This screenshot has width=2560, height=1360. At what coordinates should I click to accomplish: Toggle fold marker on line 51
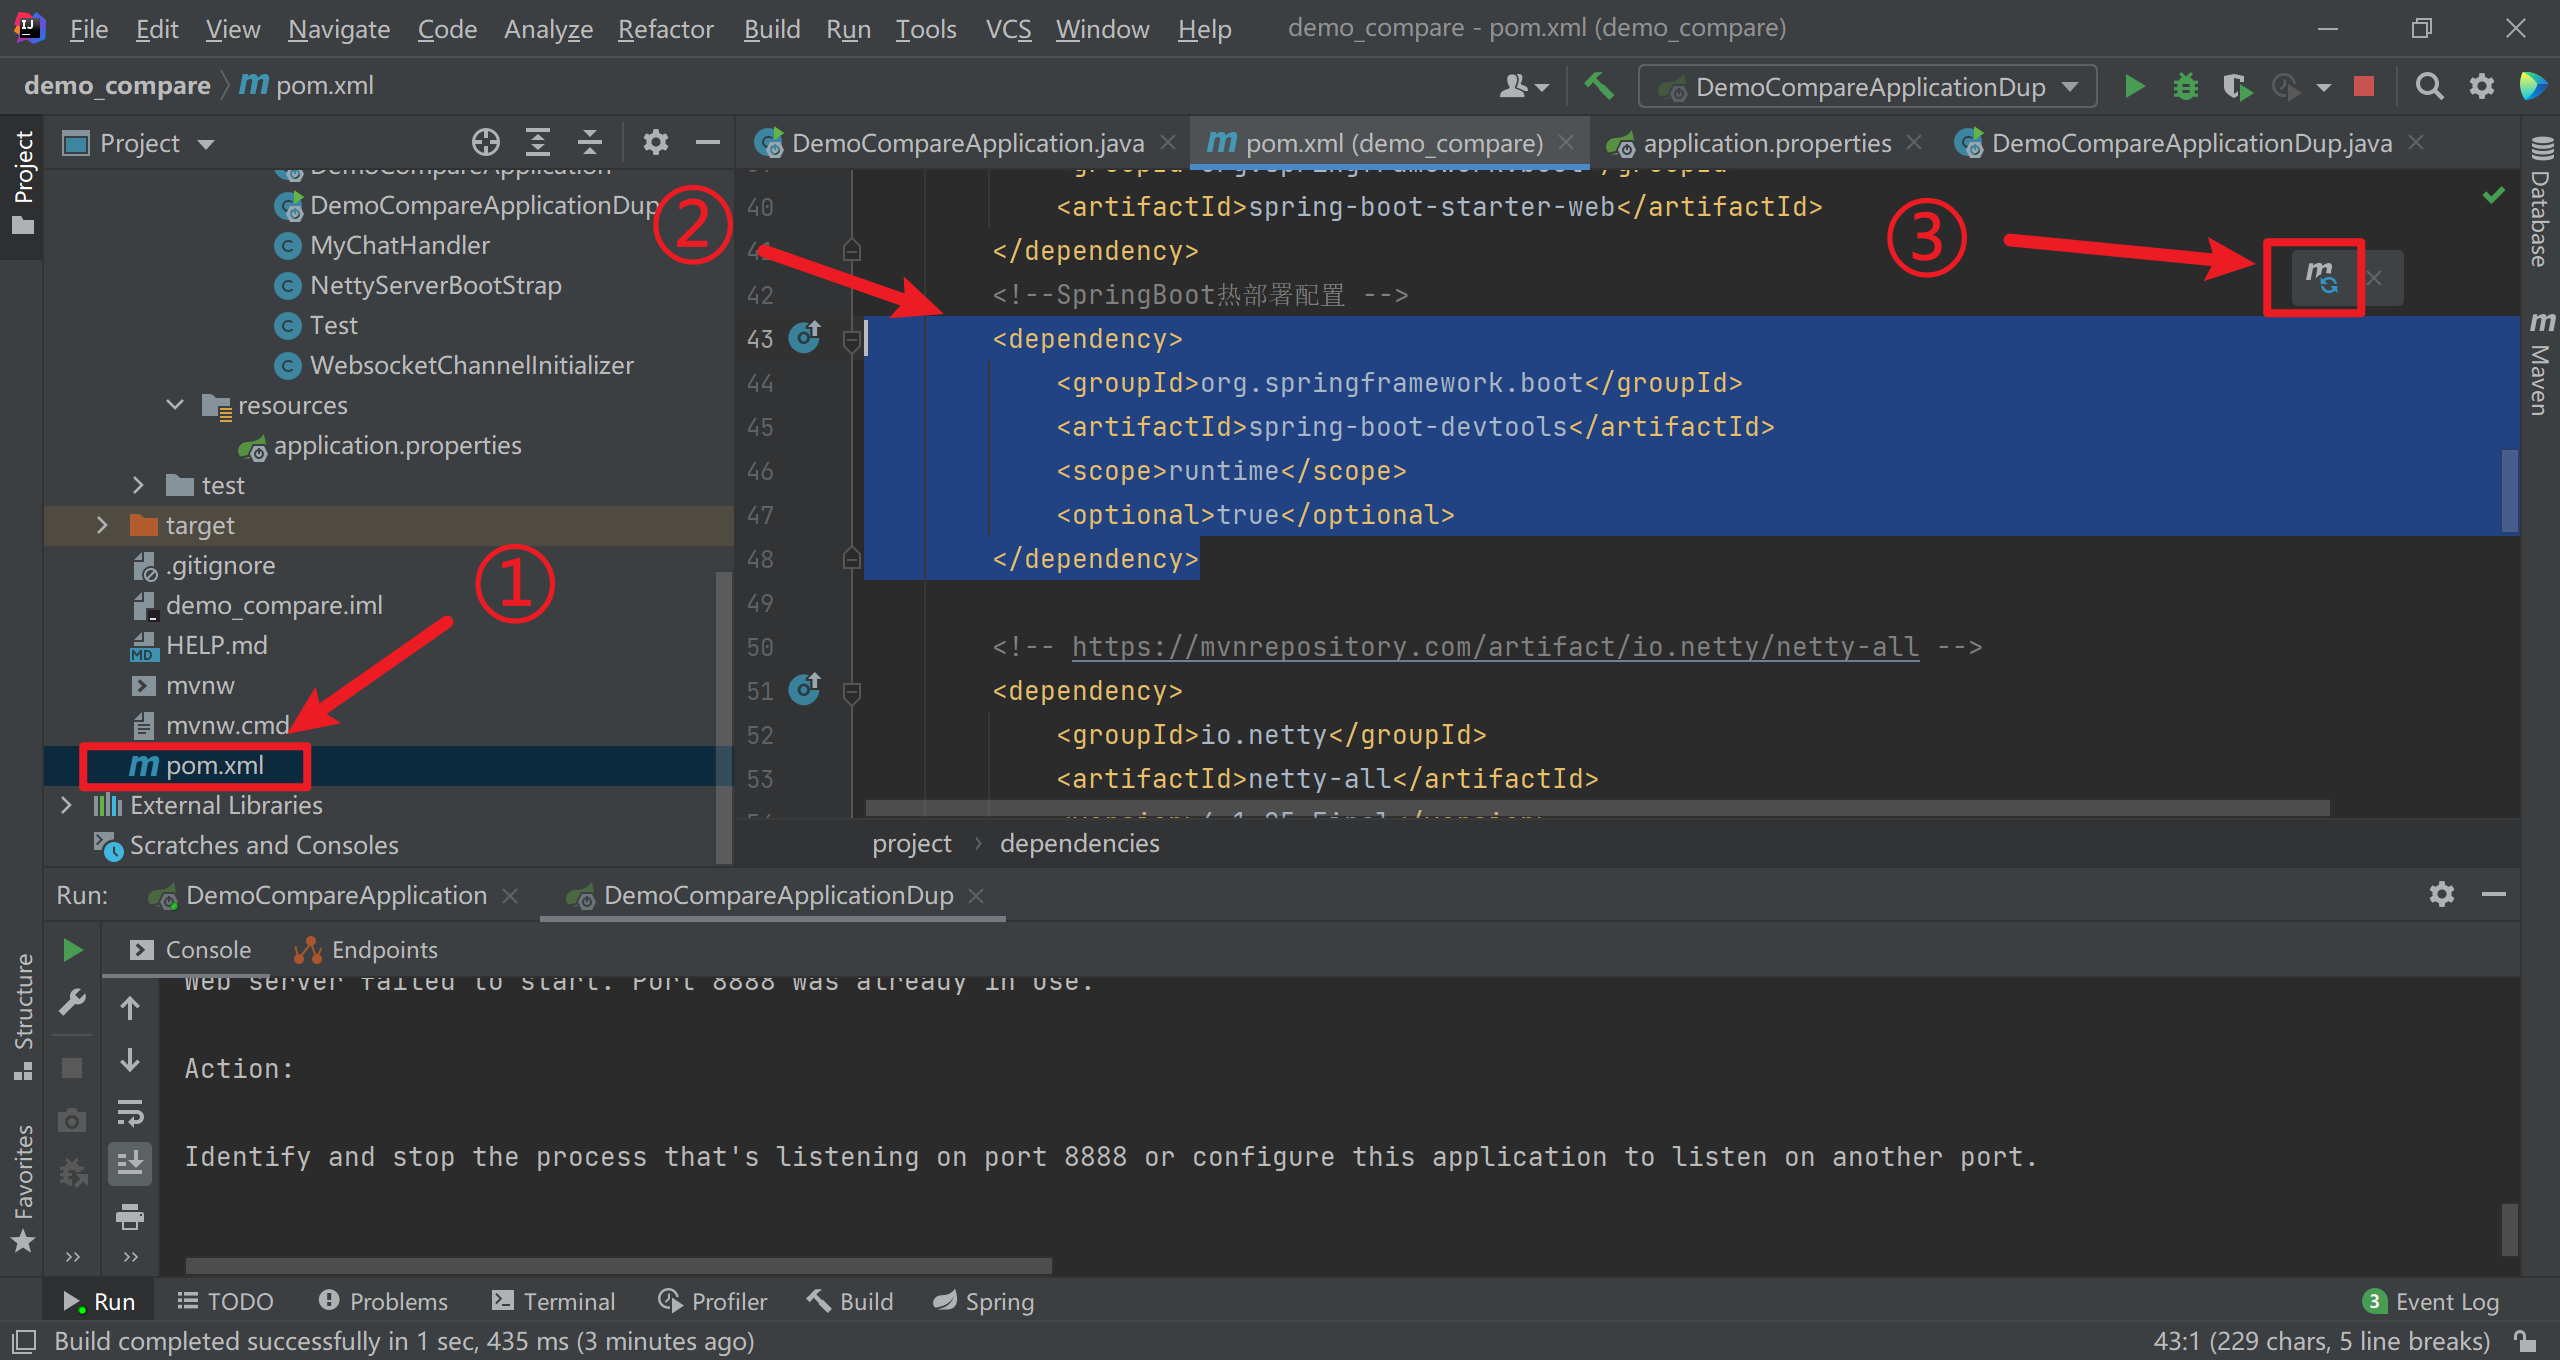pos(852,691)
